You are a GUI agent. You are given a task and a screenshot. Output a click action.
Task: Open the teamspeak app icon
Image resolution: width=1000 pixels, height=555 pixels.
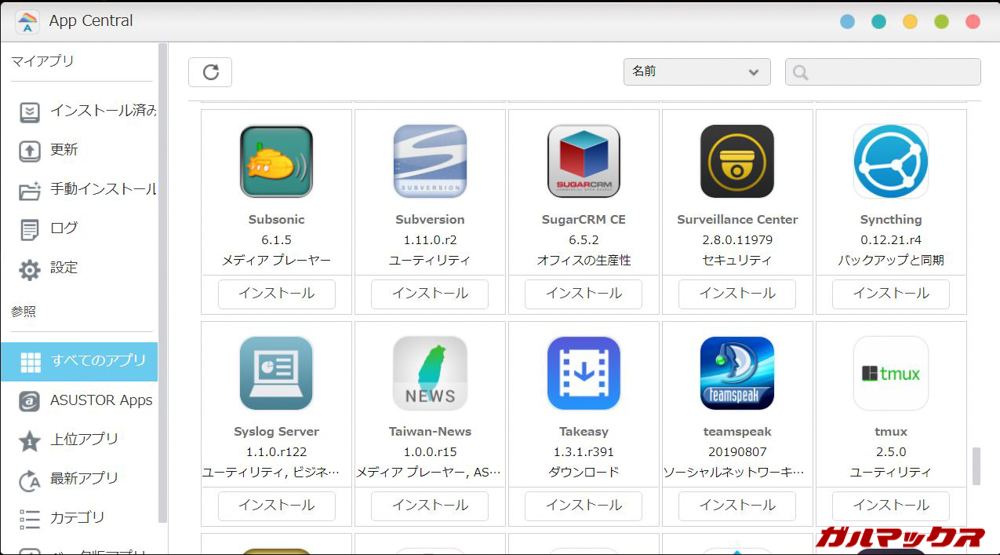coord(737,373)
